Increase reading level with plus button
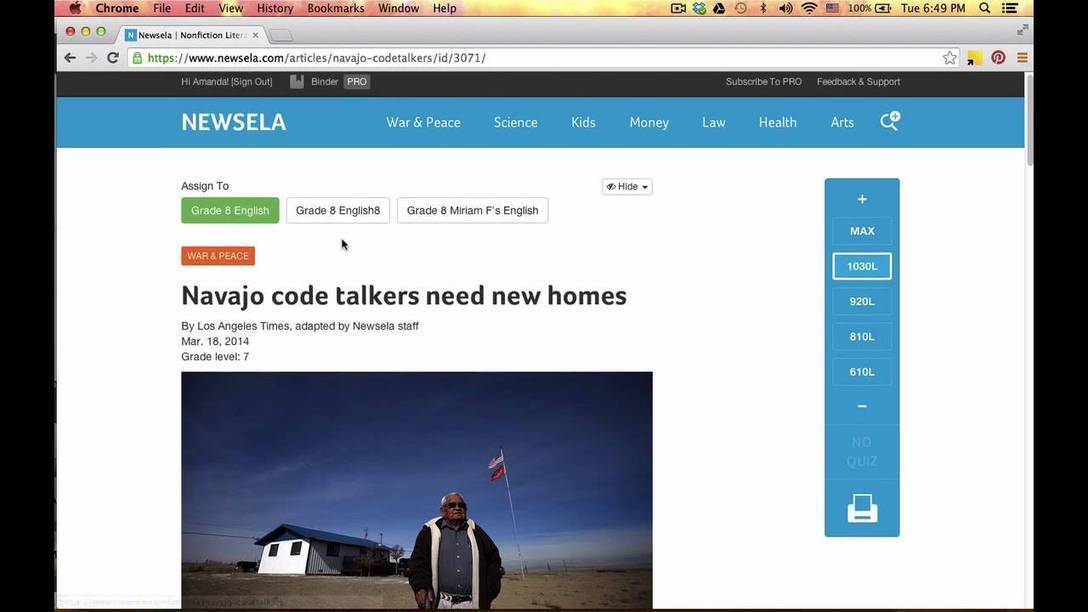The height and width of the screenshot is (612, 1088). click(862, 199)
